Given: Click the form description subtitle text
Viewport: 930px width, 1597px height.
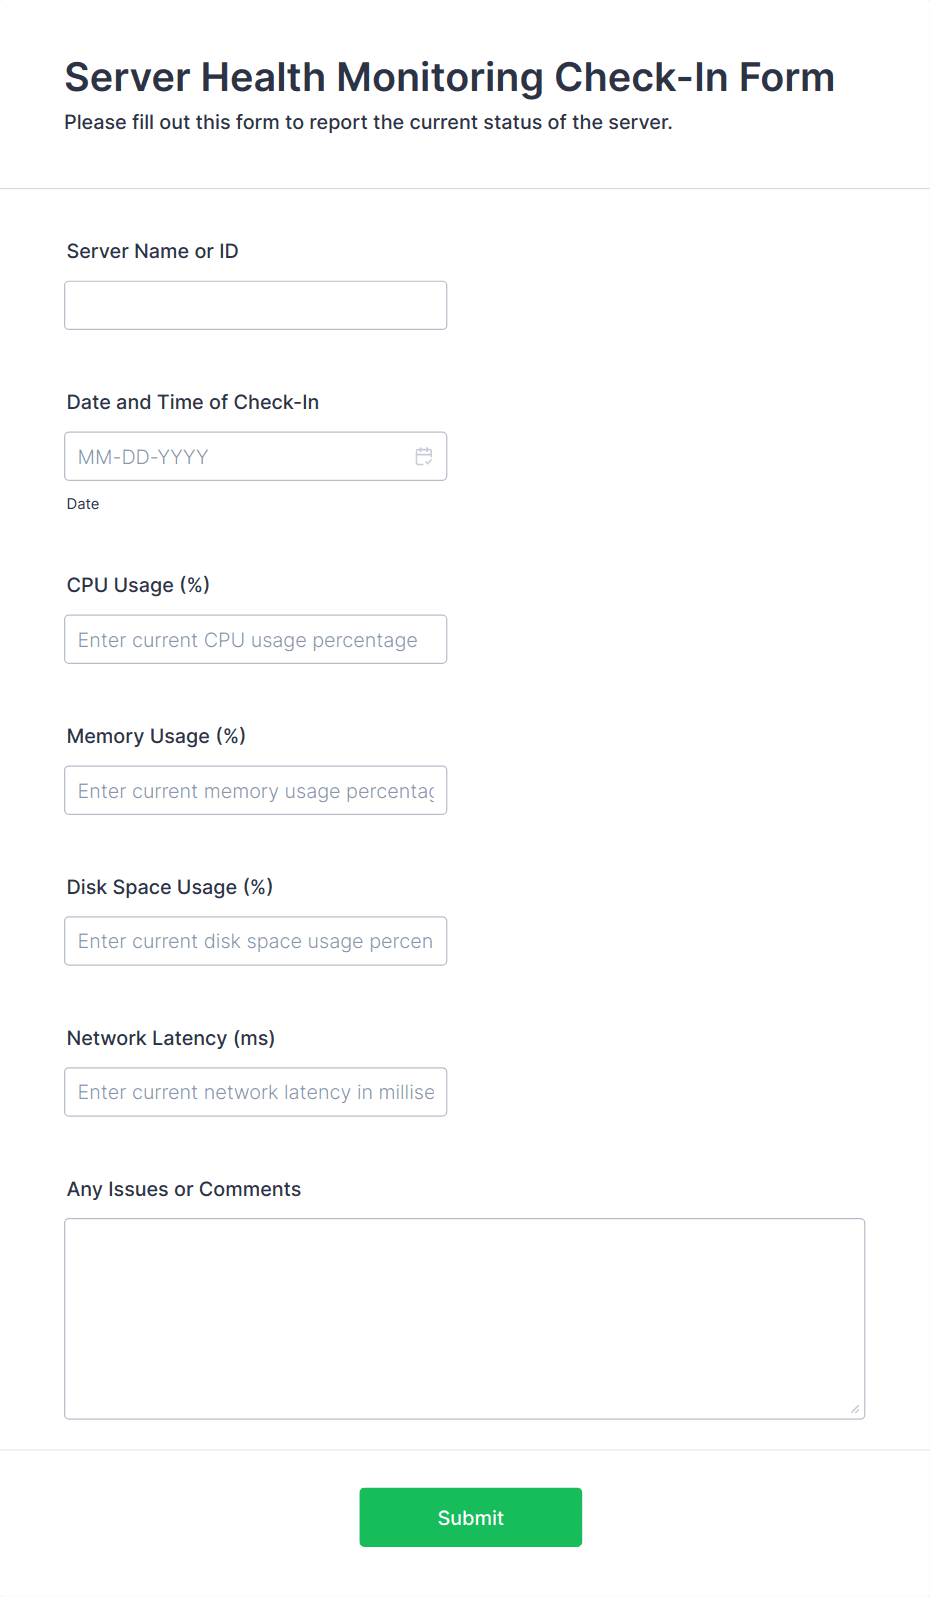Looking at the screenshot, I should 369,122.
